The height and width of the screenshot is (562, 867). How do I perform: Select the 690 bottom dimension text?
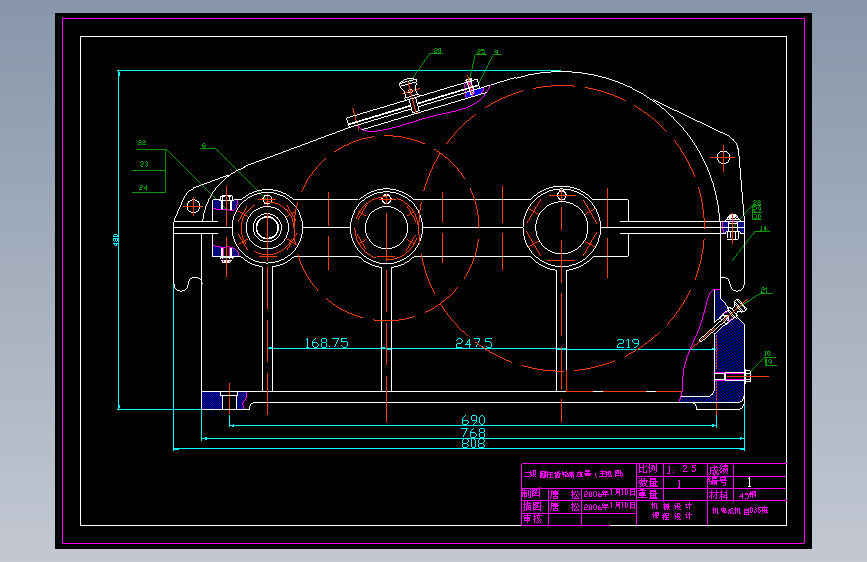[x=473, y=420]
